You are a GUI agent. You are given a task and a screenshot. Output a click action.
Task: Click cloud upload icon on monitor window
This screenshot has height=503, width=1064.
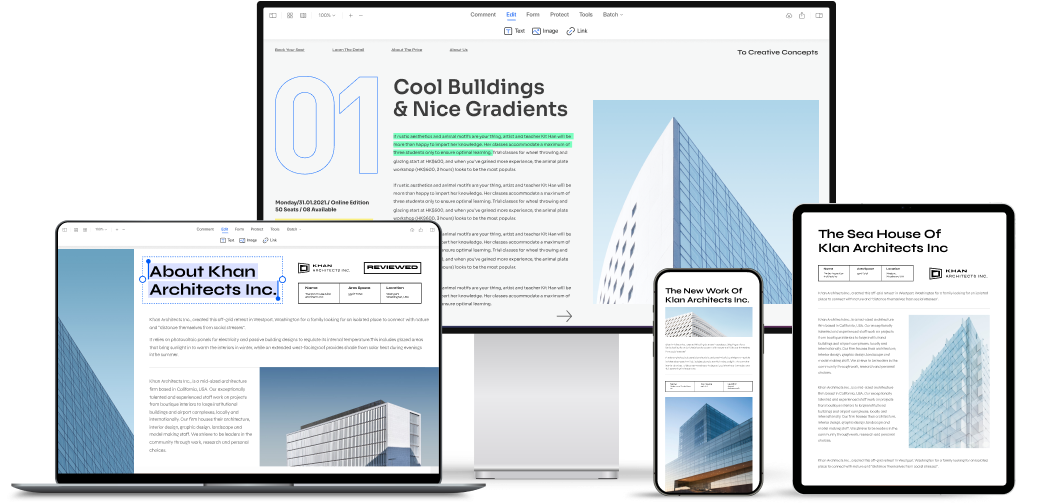click(x=788, y=15)
